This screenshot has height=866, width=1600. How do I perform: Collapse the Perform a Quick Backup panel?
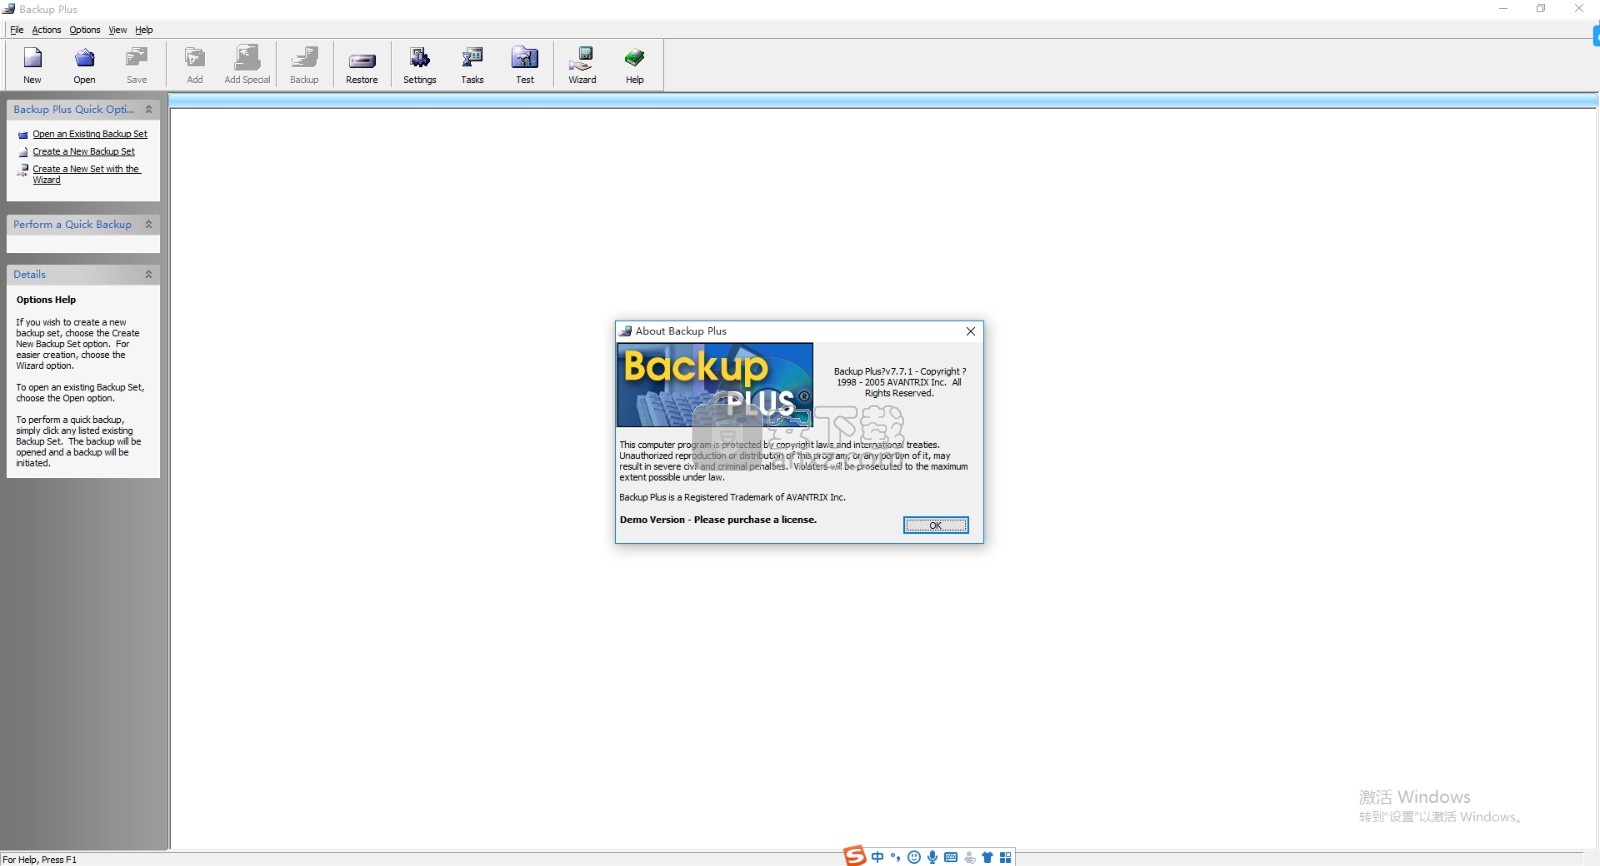149,224
